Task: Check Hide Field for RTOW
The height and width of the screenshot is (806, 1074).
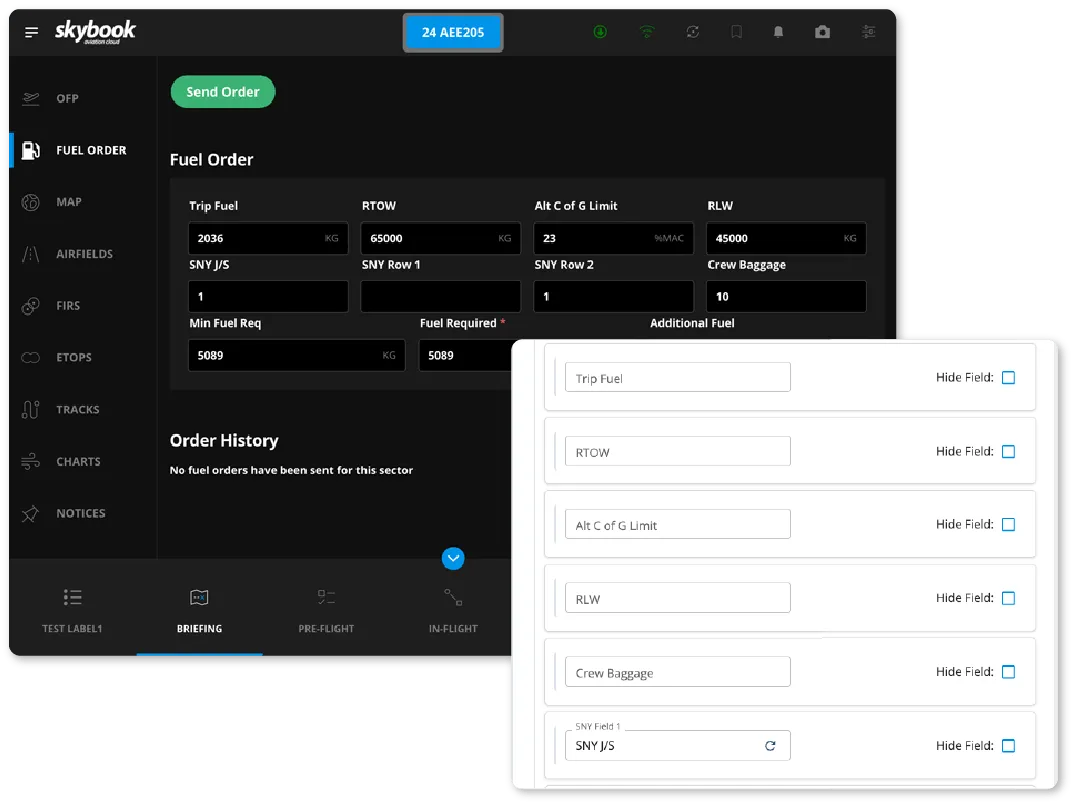Action: tap(1008, 451)
